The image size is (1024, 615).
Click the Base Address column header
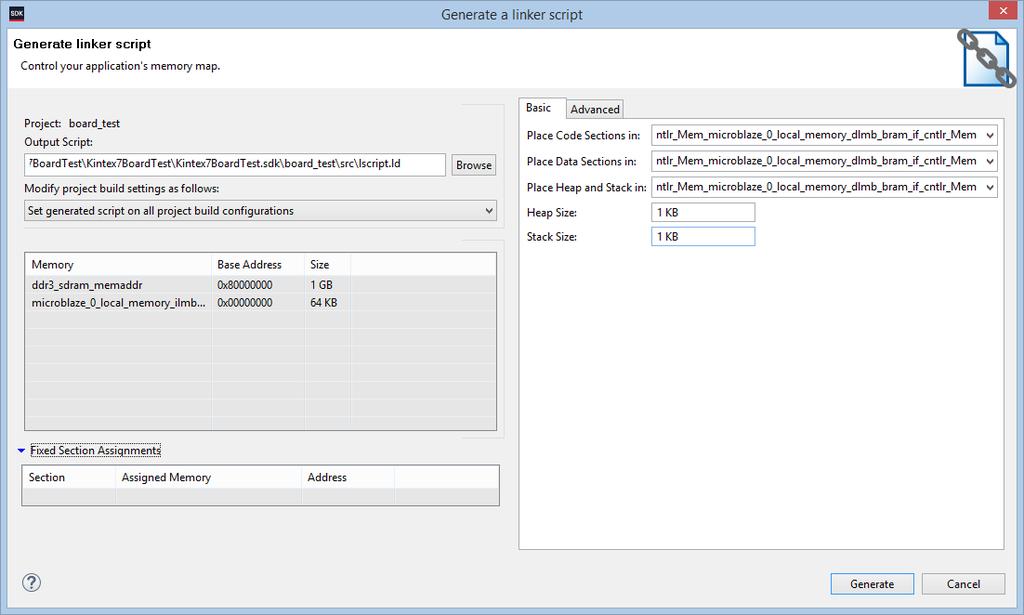coord(258,264)
